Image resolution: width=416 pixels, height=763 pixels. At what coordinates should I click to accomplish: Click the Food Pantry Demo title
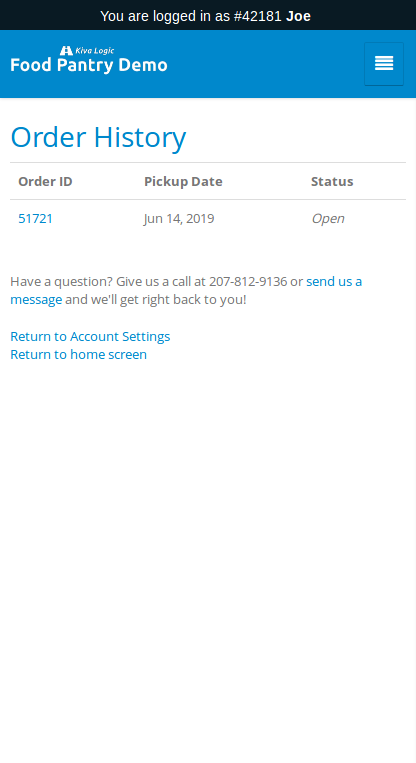point(89,65)
